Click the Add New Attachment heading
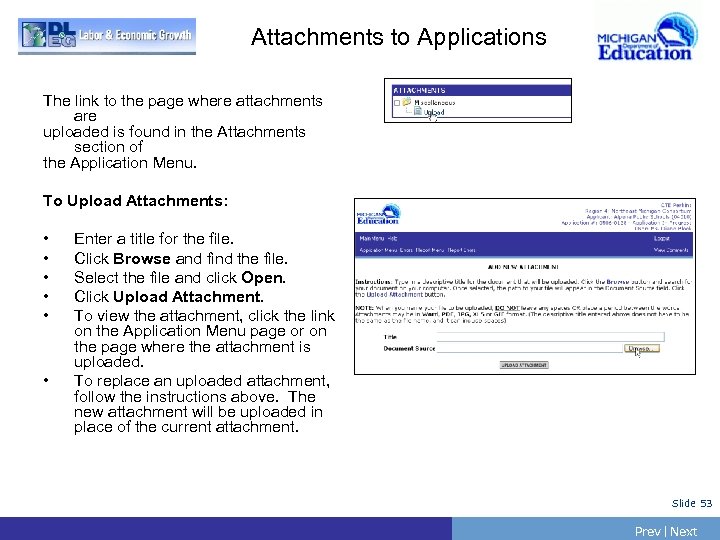Screen dimensions: 720x540 pyautogui.click(x=523, y=267)
